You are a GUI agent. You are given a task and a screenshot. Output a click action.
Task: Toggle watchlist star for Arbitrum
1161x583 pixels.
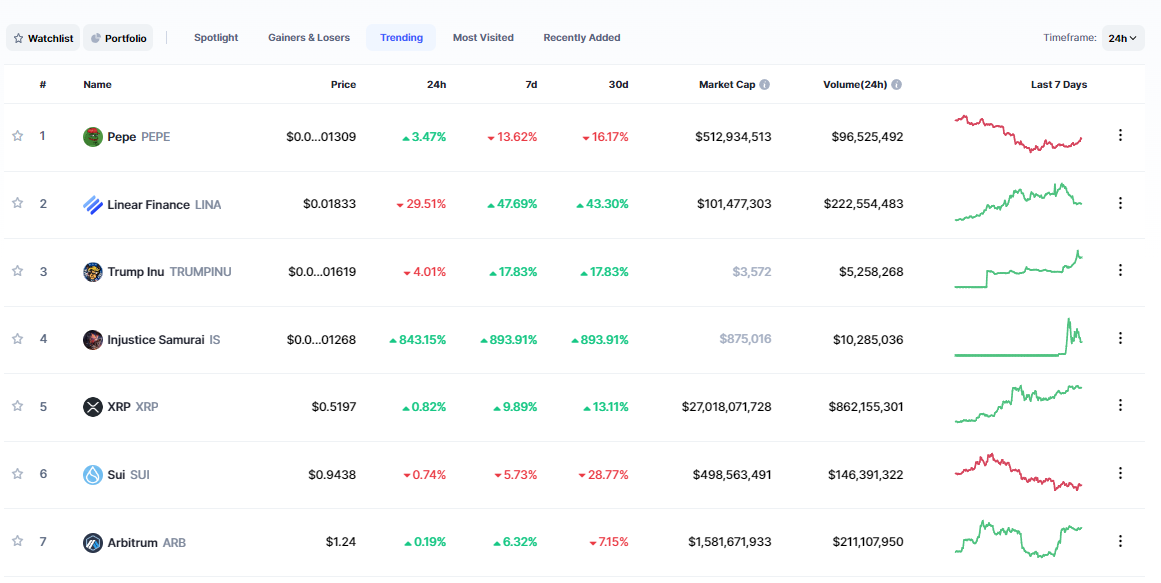click(17, 541)
